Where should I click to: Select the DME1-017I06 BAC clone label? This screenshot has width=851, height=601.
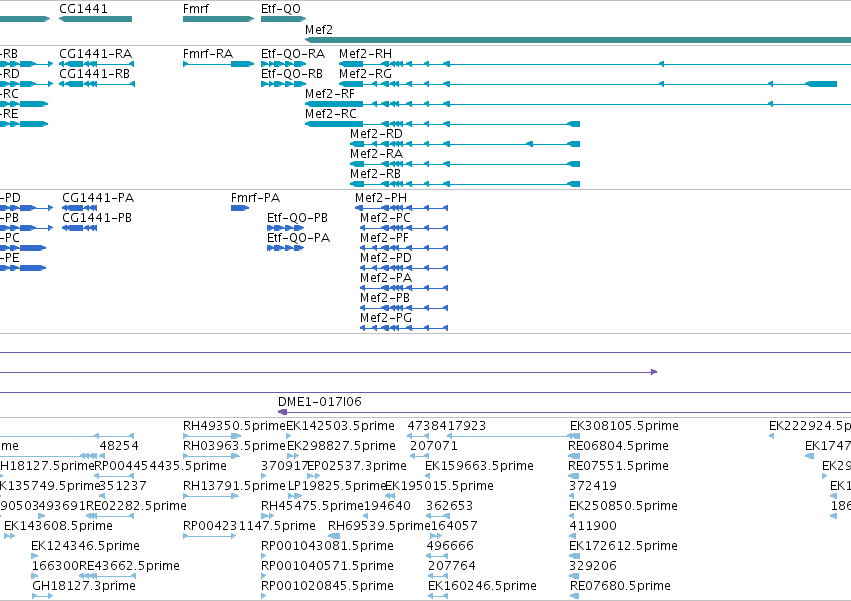click(x=320, y=402)
